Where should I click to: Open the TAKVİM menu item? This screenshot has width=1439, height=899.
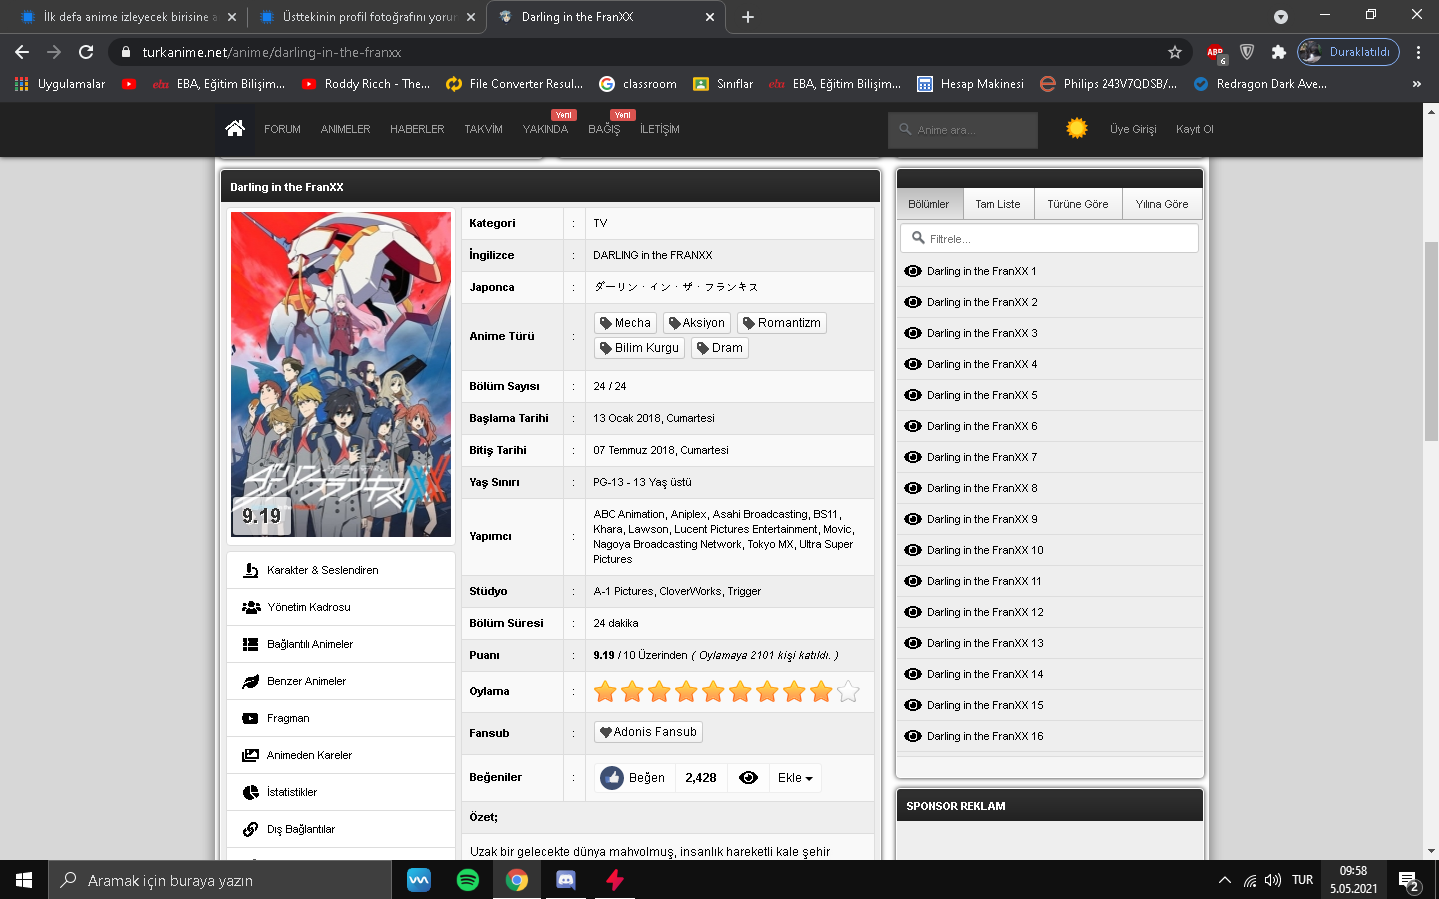[x=484, y=129]
